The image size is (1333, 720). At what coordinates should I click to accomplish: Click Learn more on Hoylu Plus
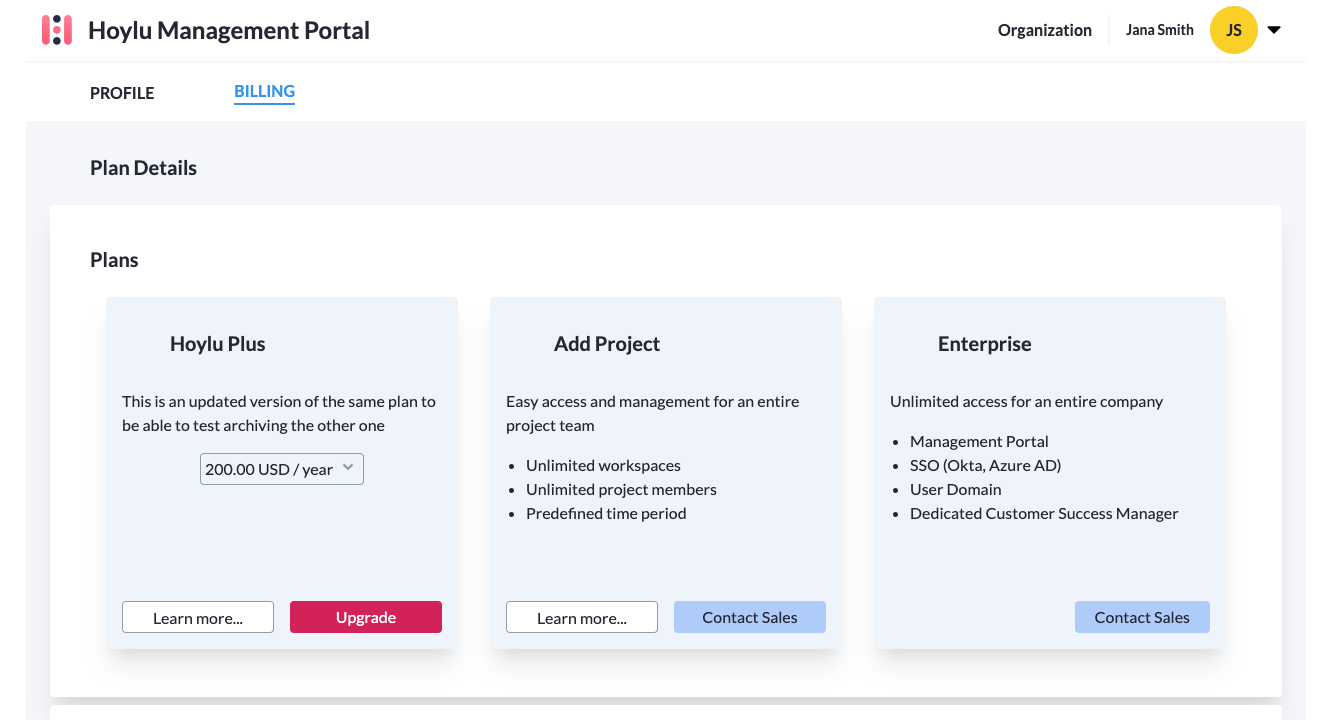click(198, 618)
